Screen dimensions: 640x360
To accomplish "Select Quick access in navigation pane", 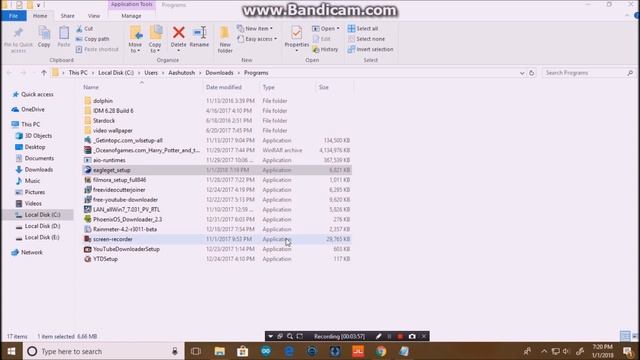I will [33, 94].
